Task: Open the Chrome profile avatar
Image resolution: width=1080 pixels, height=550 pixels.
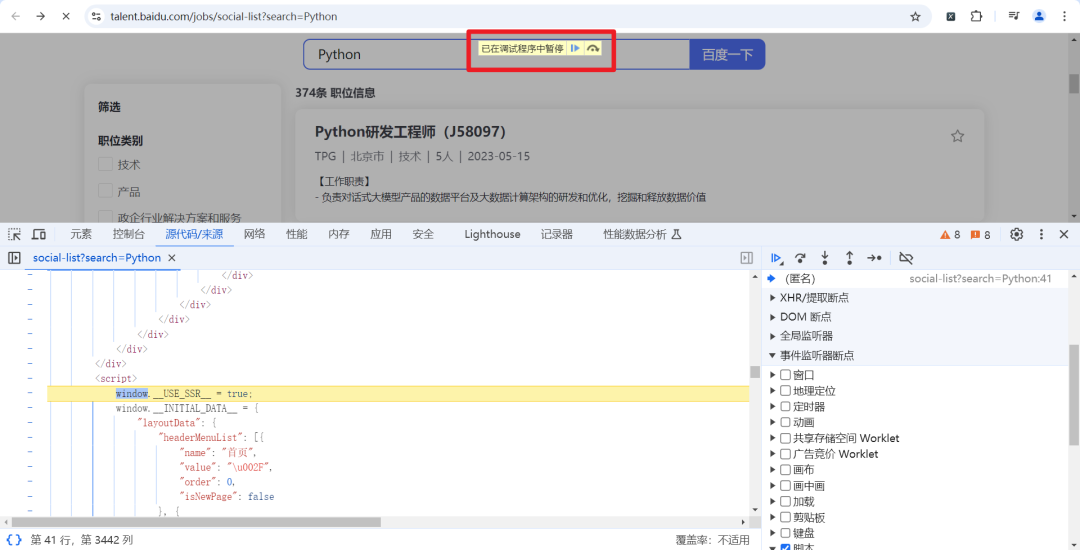Action: pyautogui.click(x=1039, y=17)
